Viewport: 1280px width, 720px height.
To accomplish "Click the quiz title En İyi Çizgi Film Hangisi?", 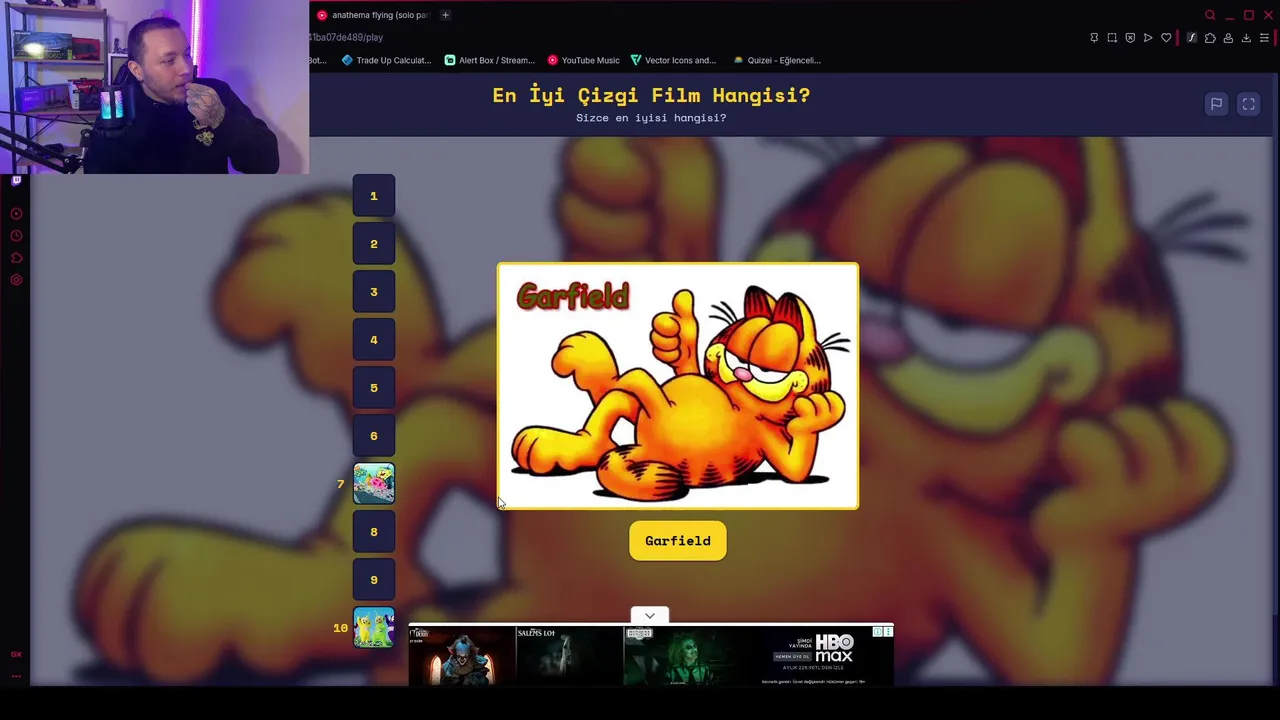I will tap(651, 95).
